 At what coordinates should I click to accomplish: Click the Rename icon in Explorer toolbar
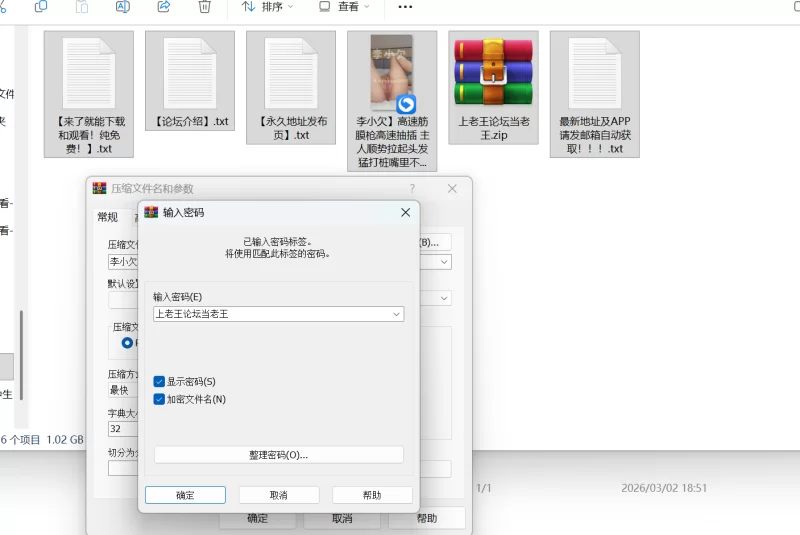coord(123,6)
